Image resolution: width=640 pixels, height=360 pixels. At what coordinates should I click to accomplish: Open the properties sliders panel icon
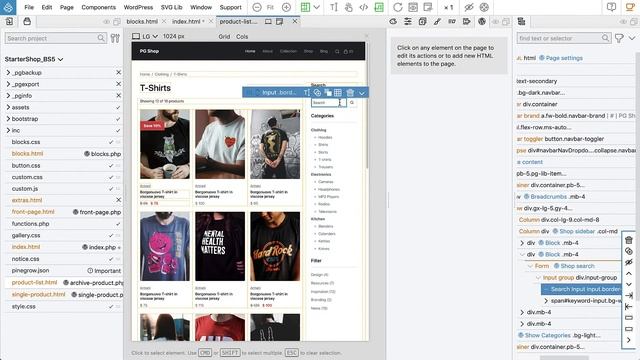408,21
